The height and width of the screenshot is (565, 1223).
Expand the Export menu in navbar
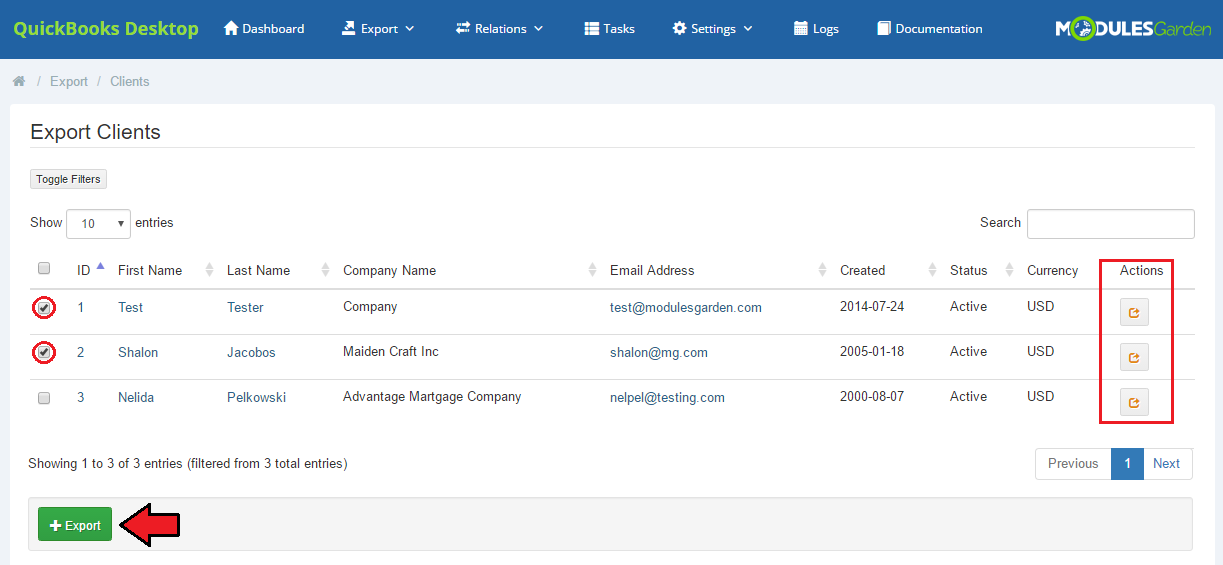coord(377,29)
